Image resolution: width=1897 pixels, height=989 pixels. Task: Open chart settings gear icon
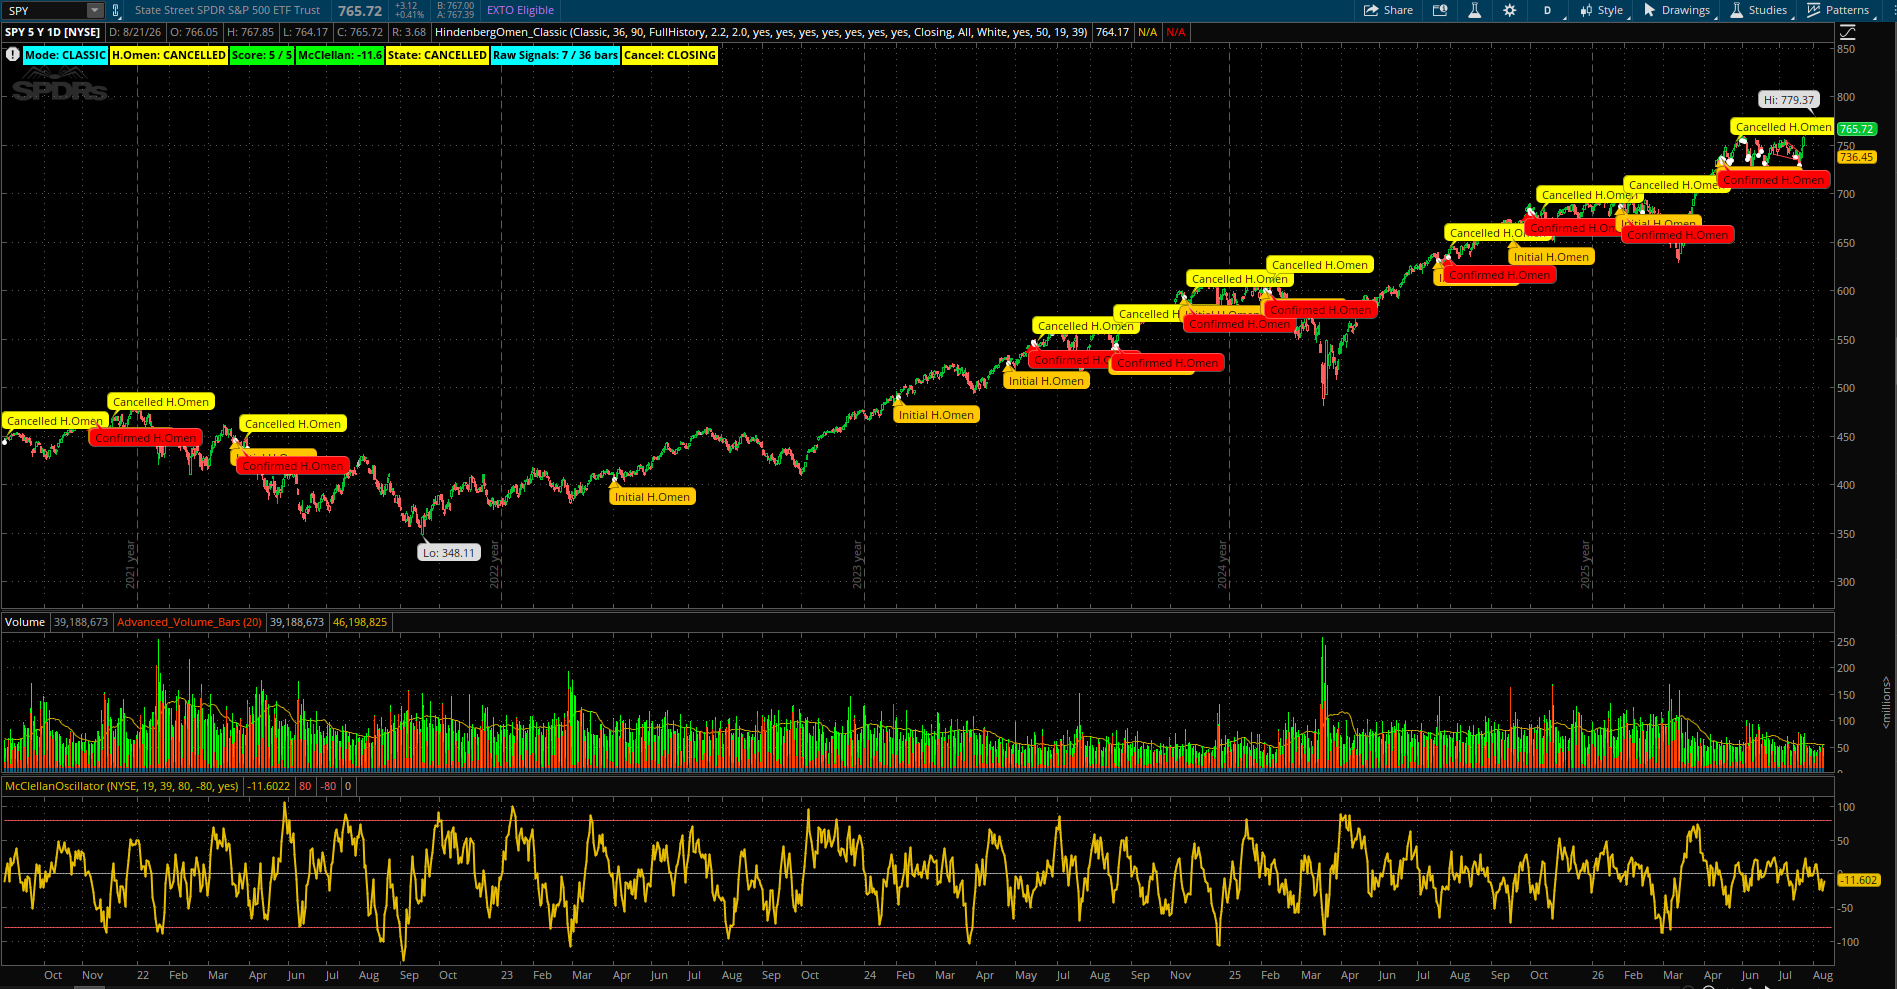[x=1509, y=10]
